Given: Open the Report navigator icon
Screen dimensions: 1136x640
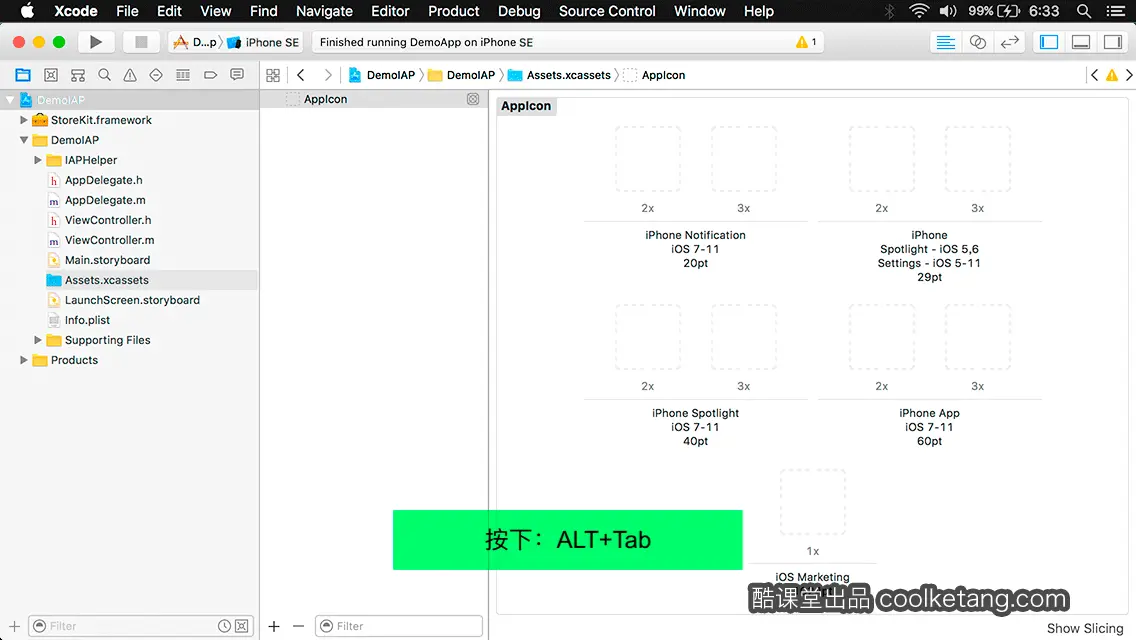Looking at the screenshot, I should [x=237, y=75].
